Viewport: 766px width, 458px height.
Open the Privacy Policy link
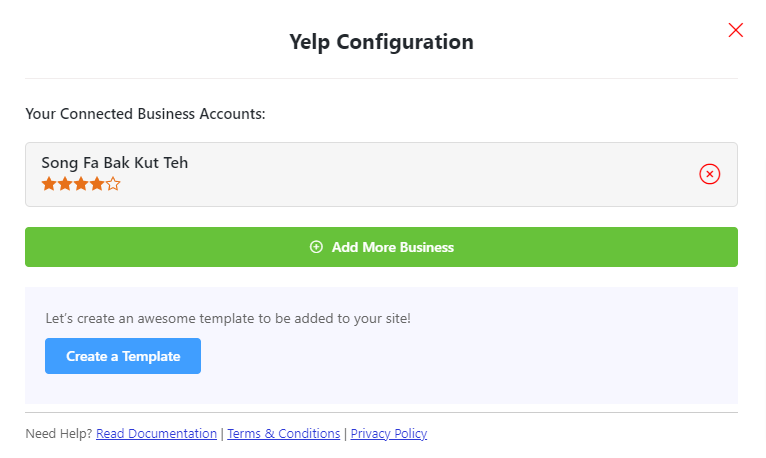tap(389, 434)
